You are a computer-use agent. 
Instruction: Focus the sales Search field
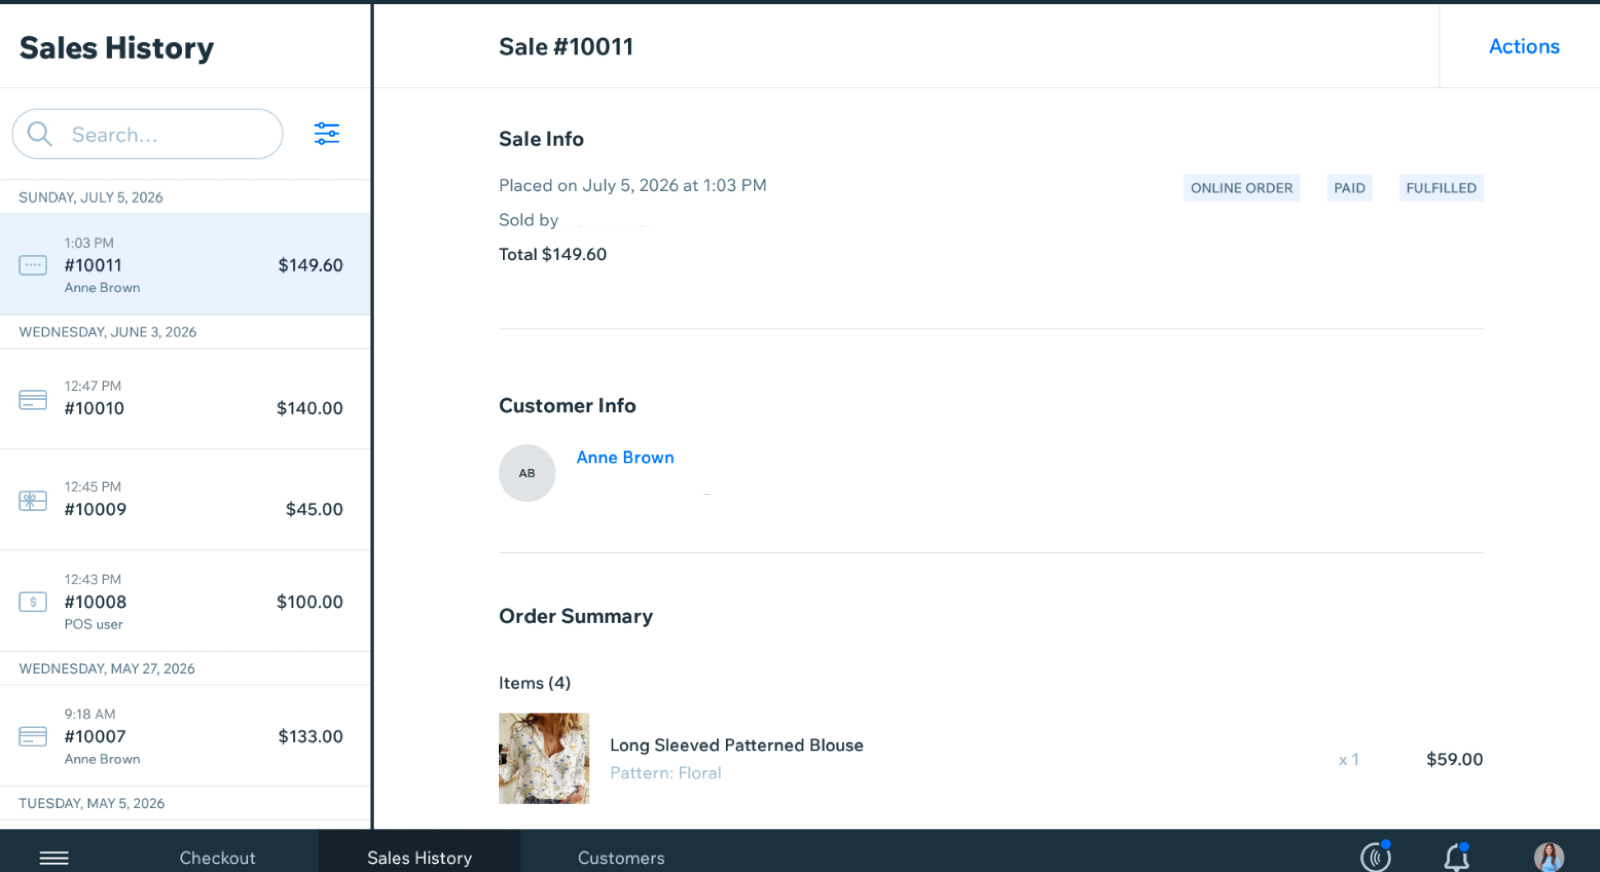coord(147,134)
